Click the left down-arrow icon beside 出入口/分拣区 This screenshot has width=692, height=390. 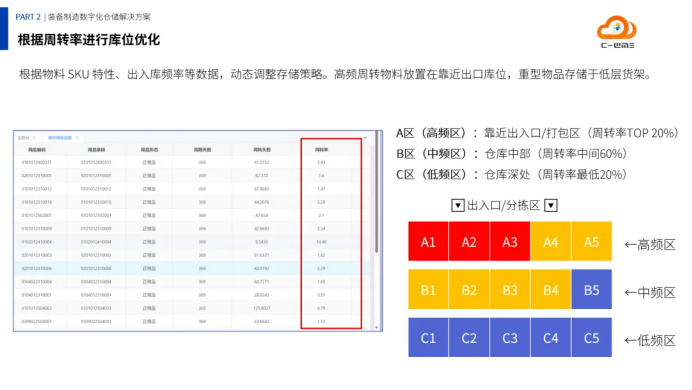(458, 206)
